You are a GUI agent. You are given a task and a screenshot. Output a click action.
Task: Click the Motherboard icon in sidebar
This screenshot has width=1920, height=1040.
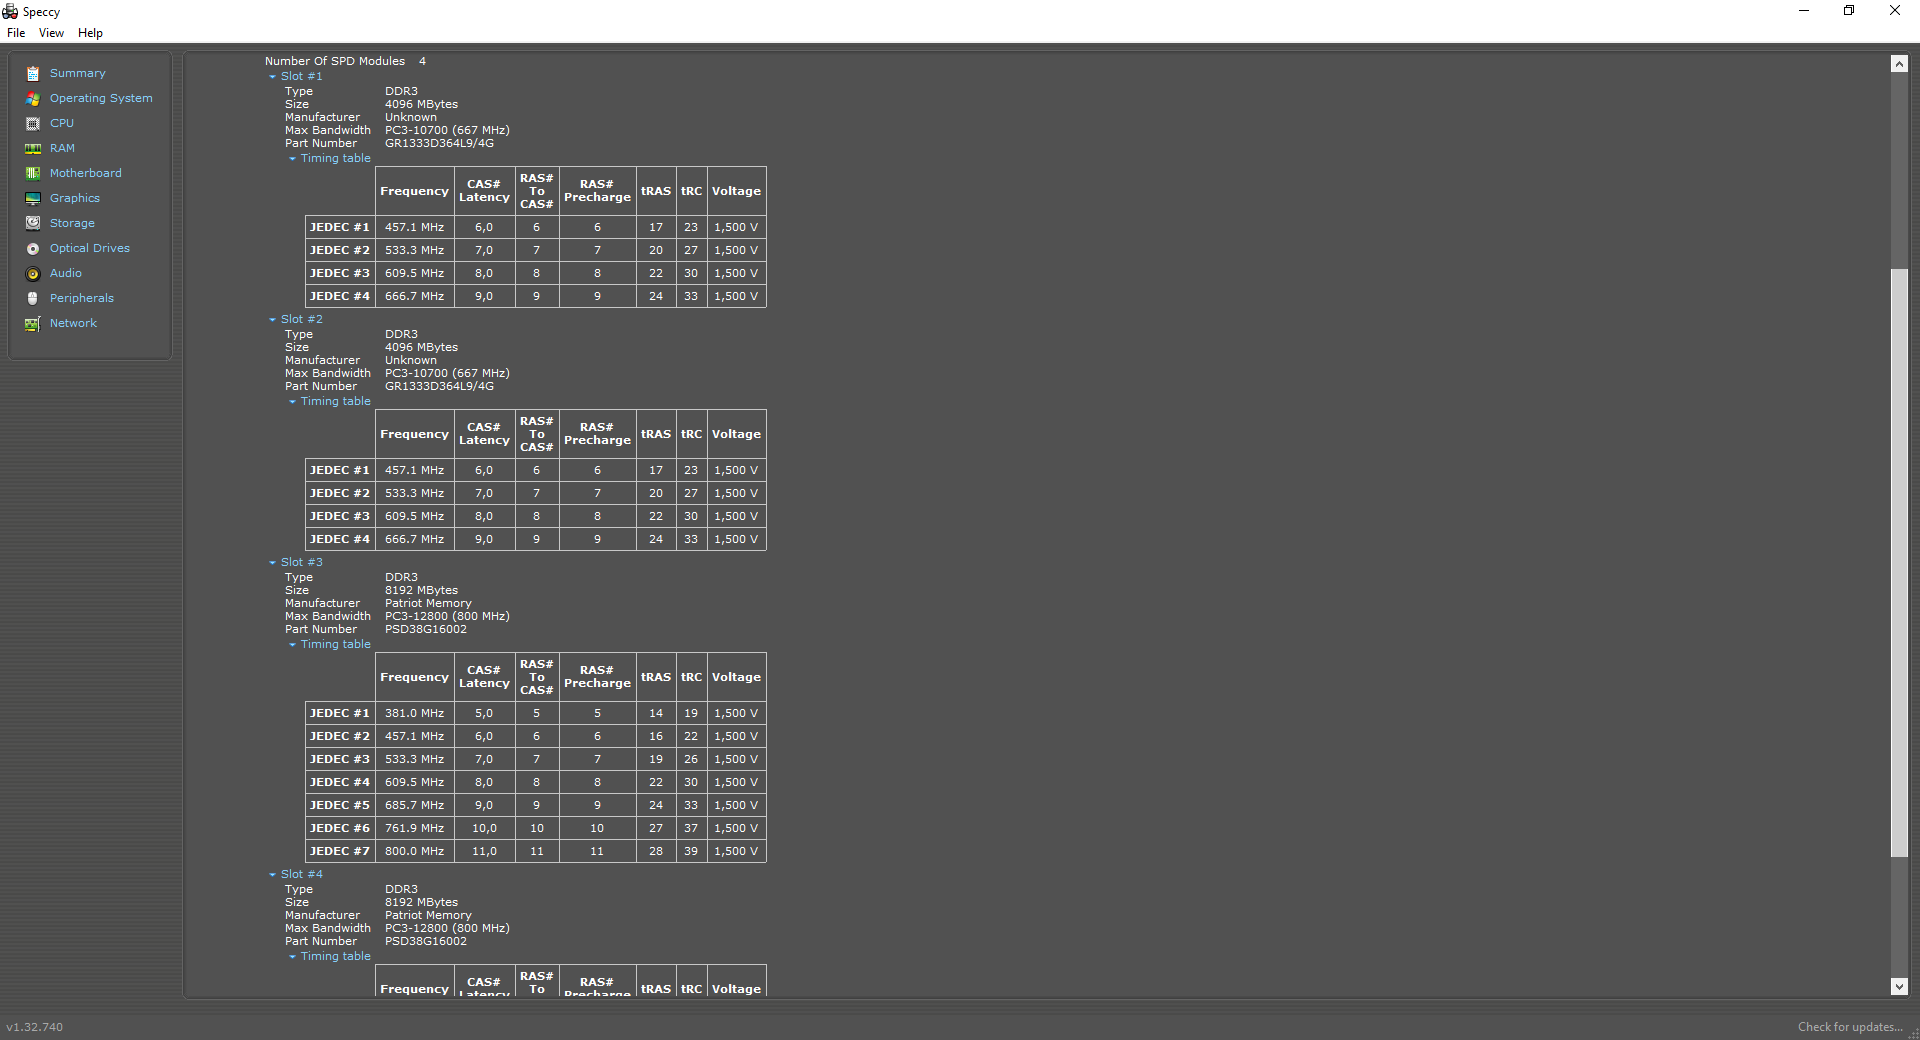click(33, 173)
